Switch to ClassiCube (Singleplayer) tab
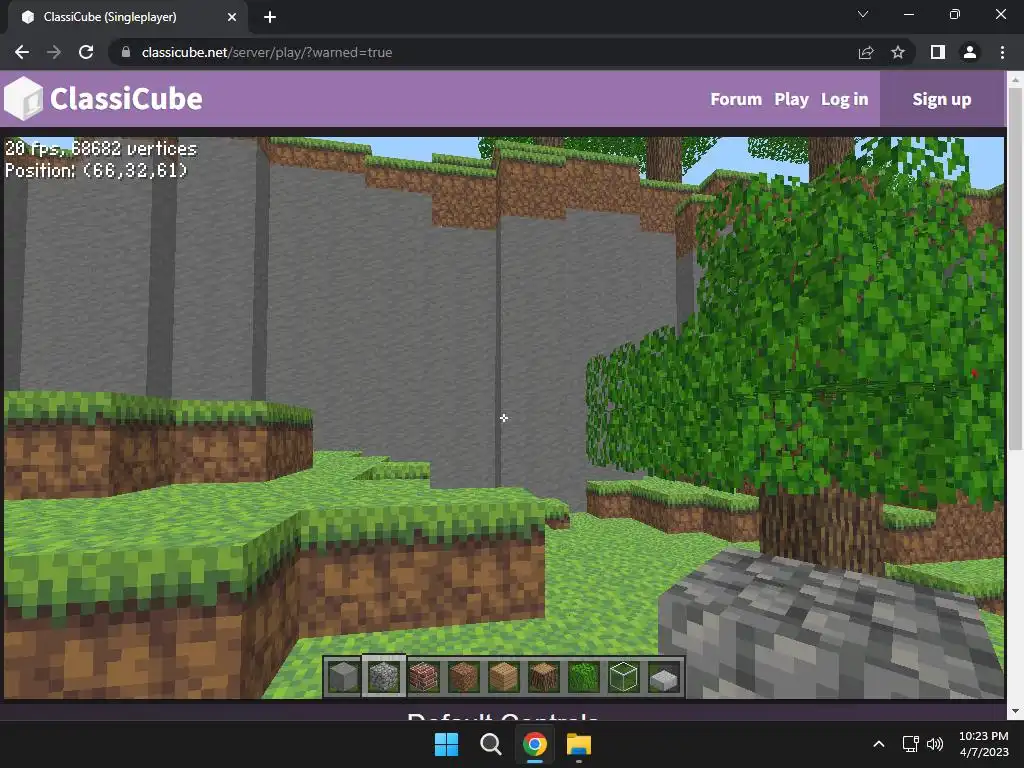 coord(127,17)
